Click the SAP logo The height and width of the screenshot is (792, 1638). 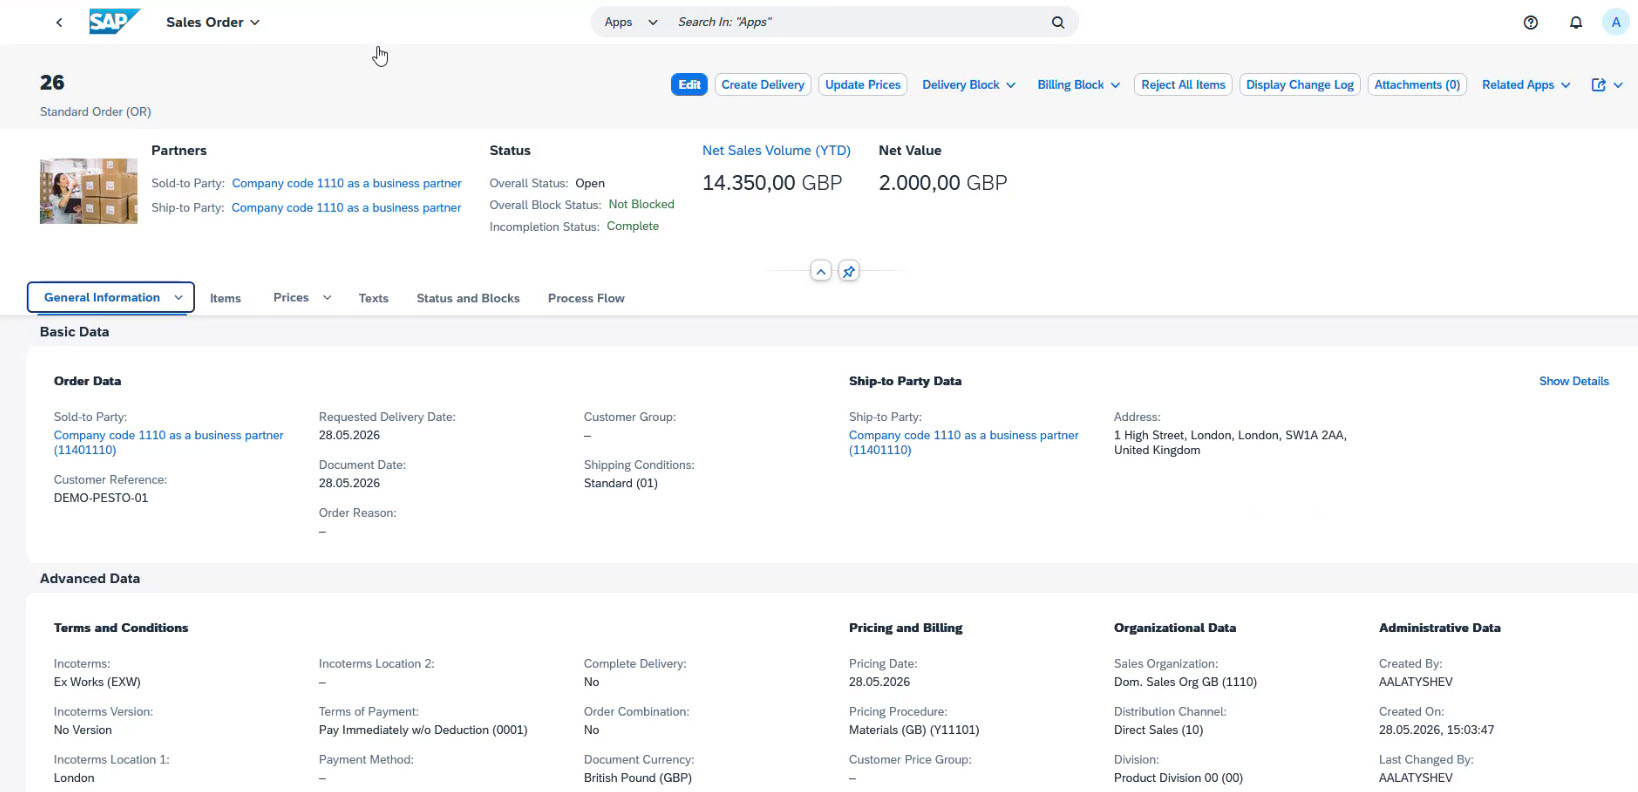pyautogui.click(x=114, y=21)
